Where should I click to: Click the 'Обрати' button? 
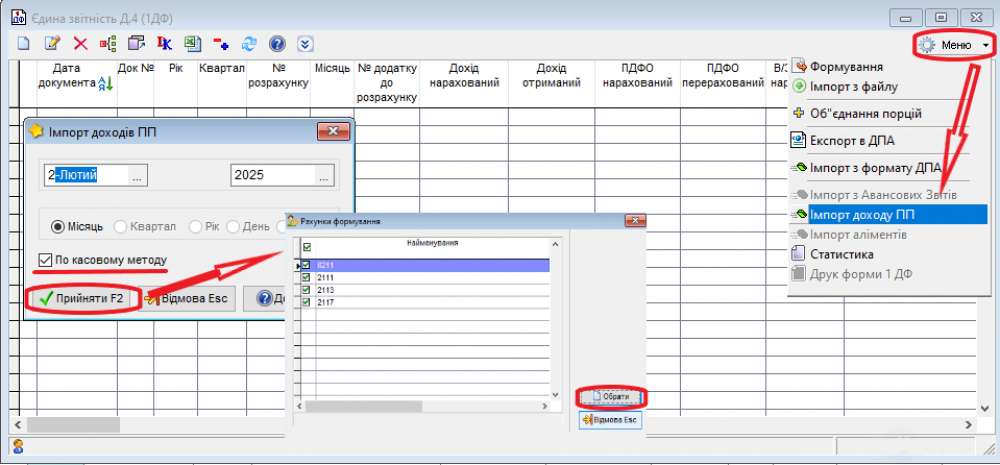[610, 396]
